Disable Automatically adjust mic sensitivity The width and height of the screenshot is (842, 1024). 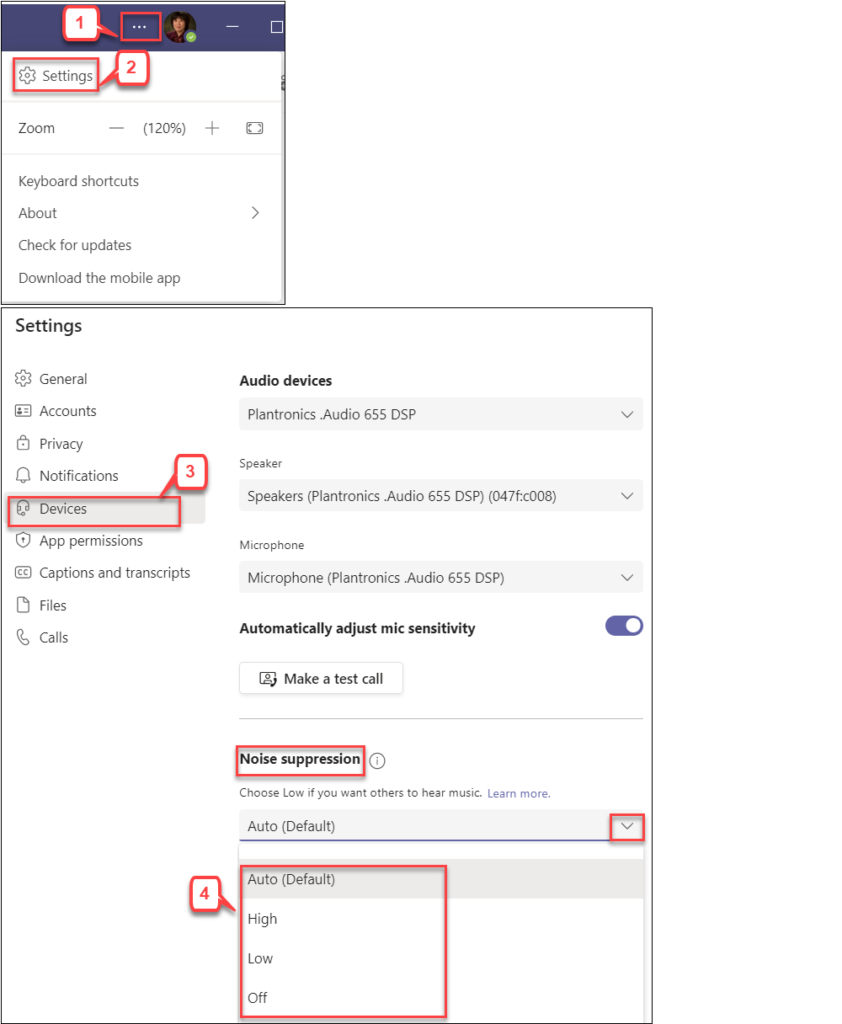point(623,625)
